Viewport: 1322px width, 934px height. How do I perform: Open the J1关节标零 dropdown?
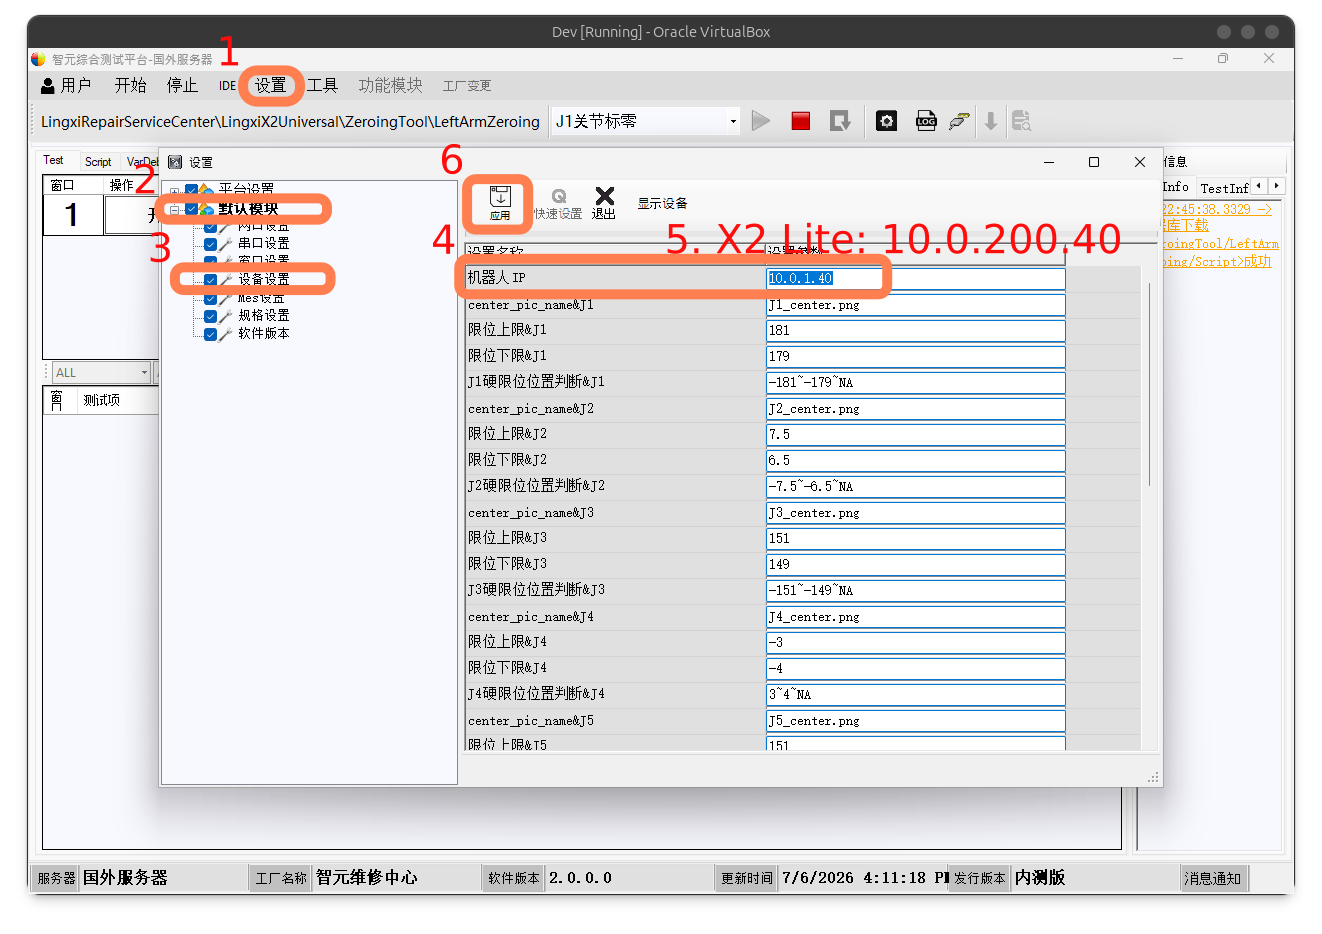coord(733,121)
